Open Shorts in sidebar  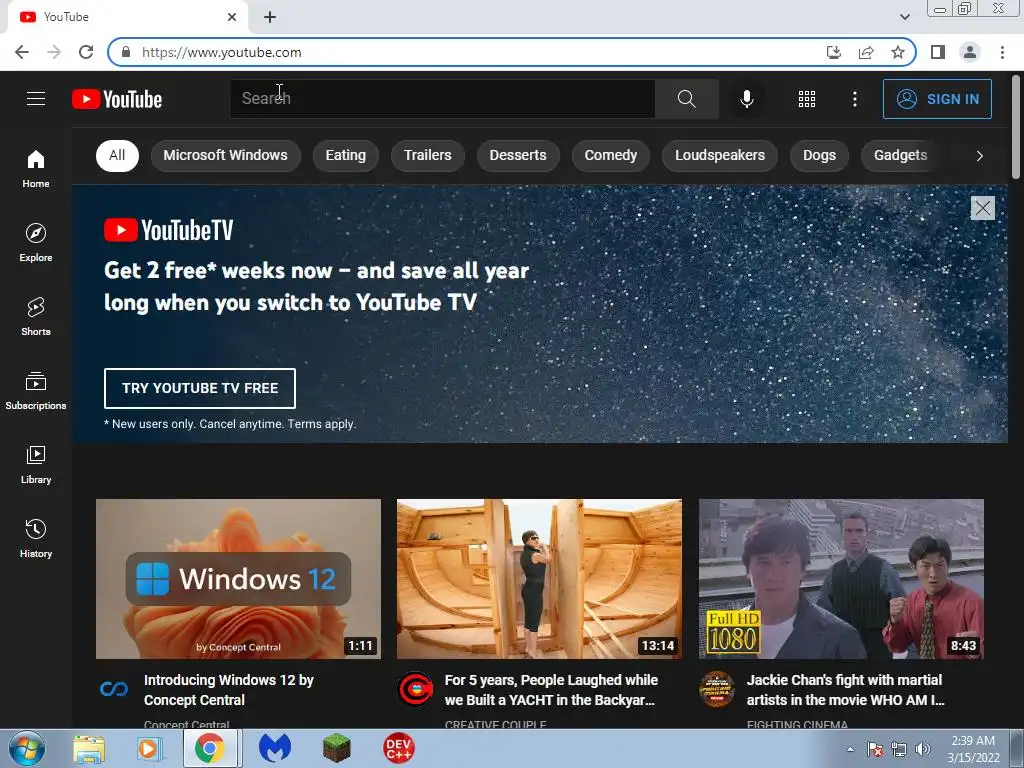36,316
